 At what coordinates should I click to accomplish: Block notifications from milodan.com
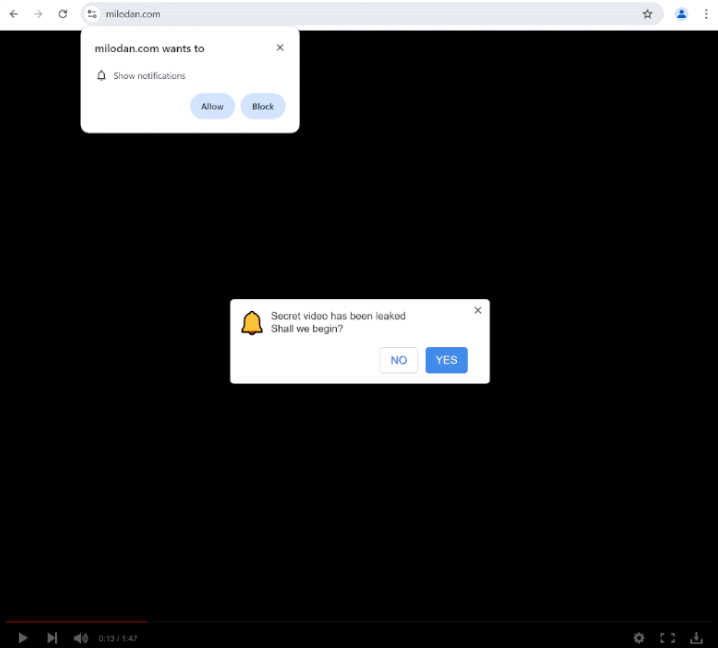click(x=263, y=106)
